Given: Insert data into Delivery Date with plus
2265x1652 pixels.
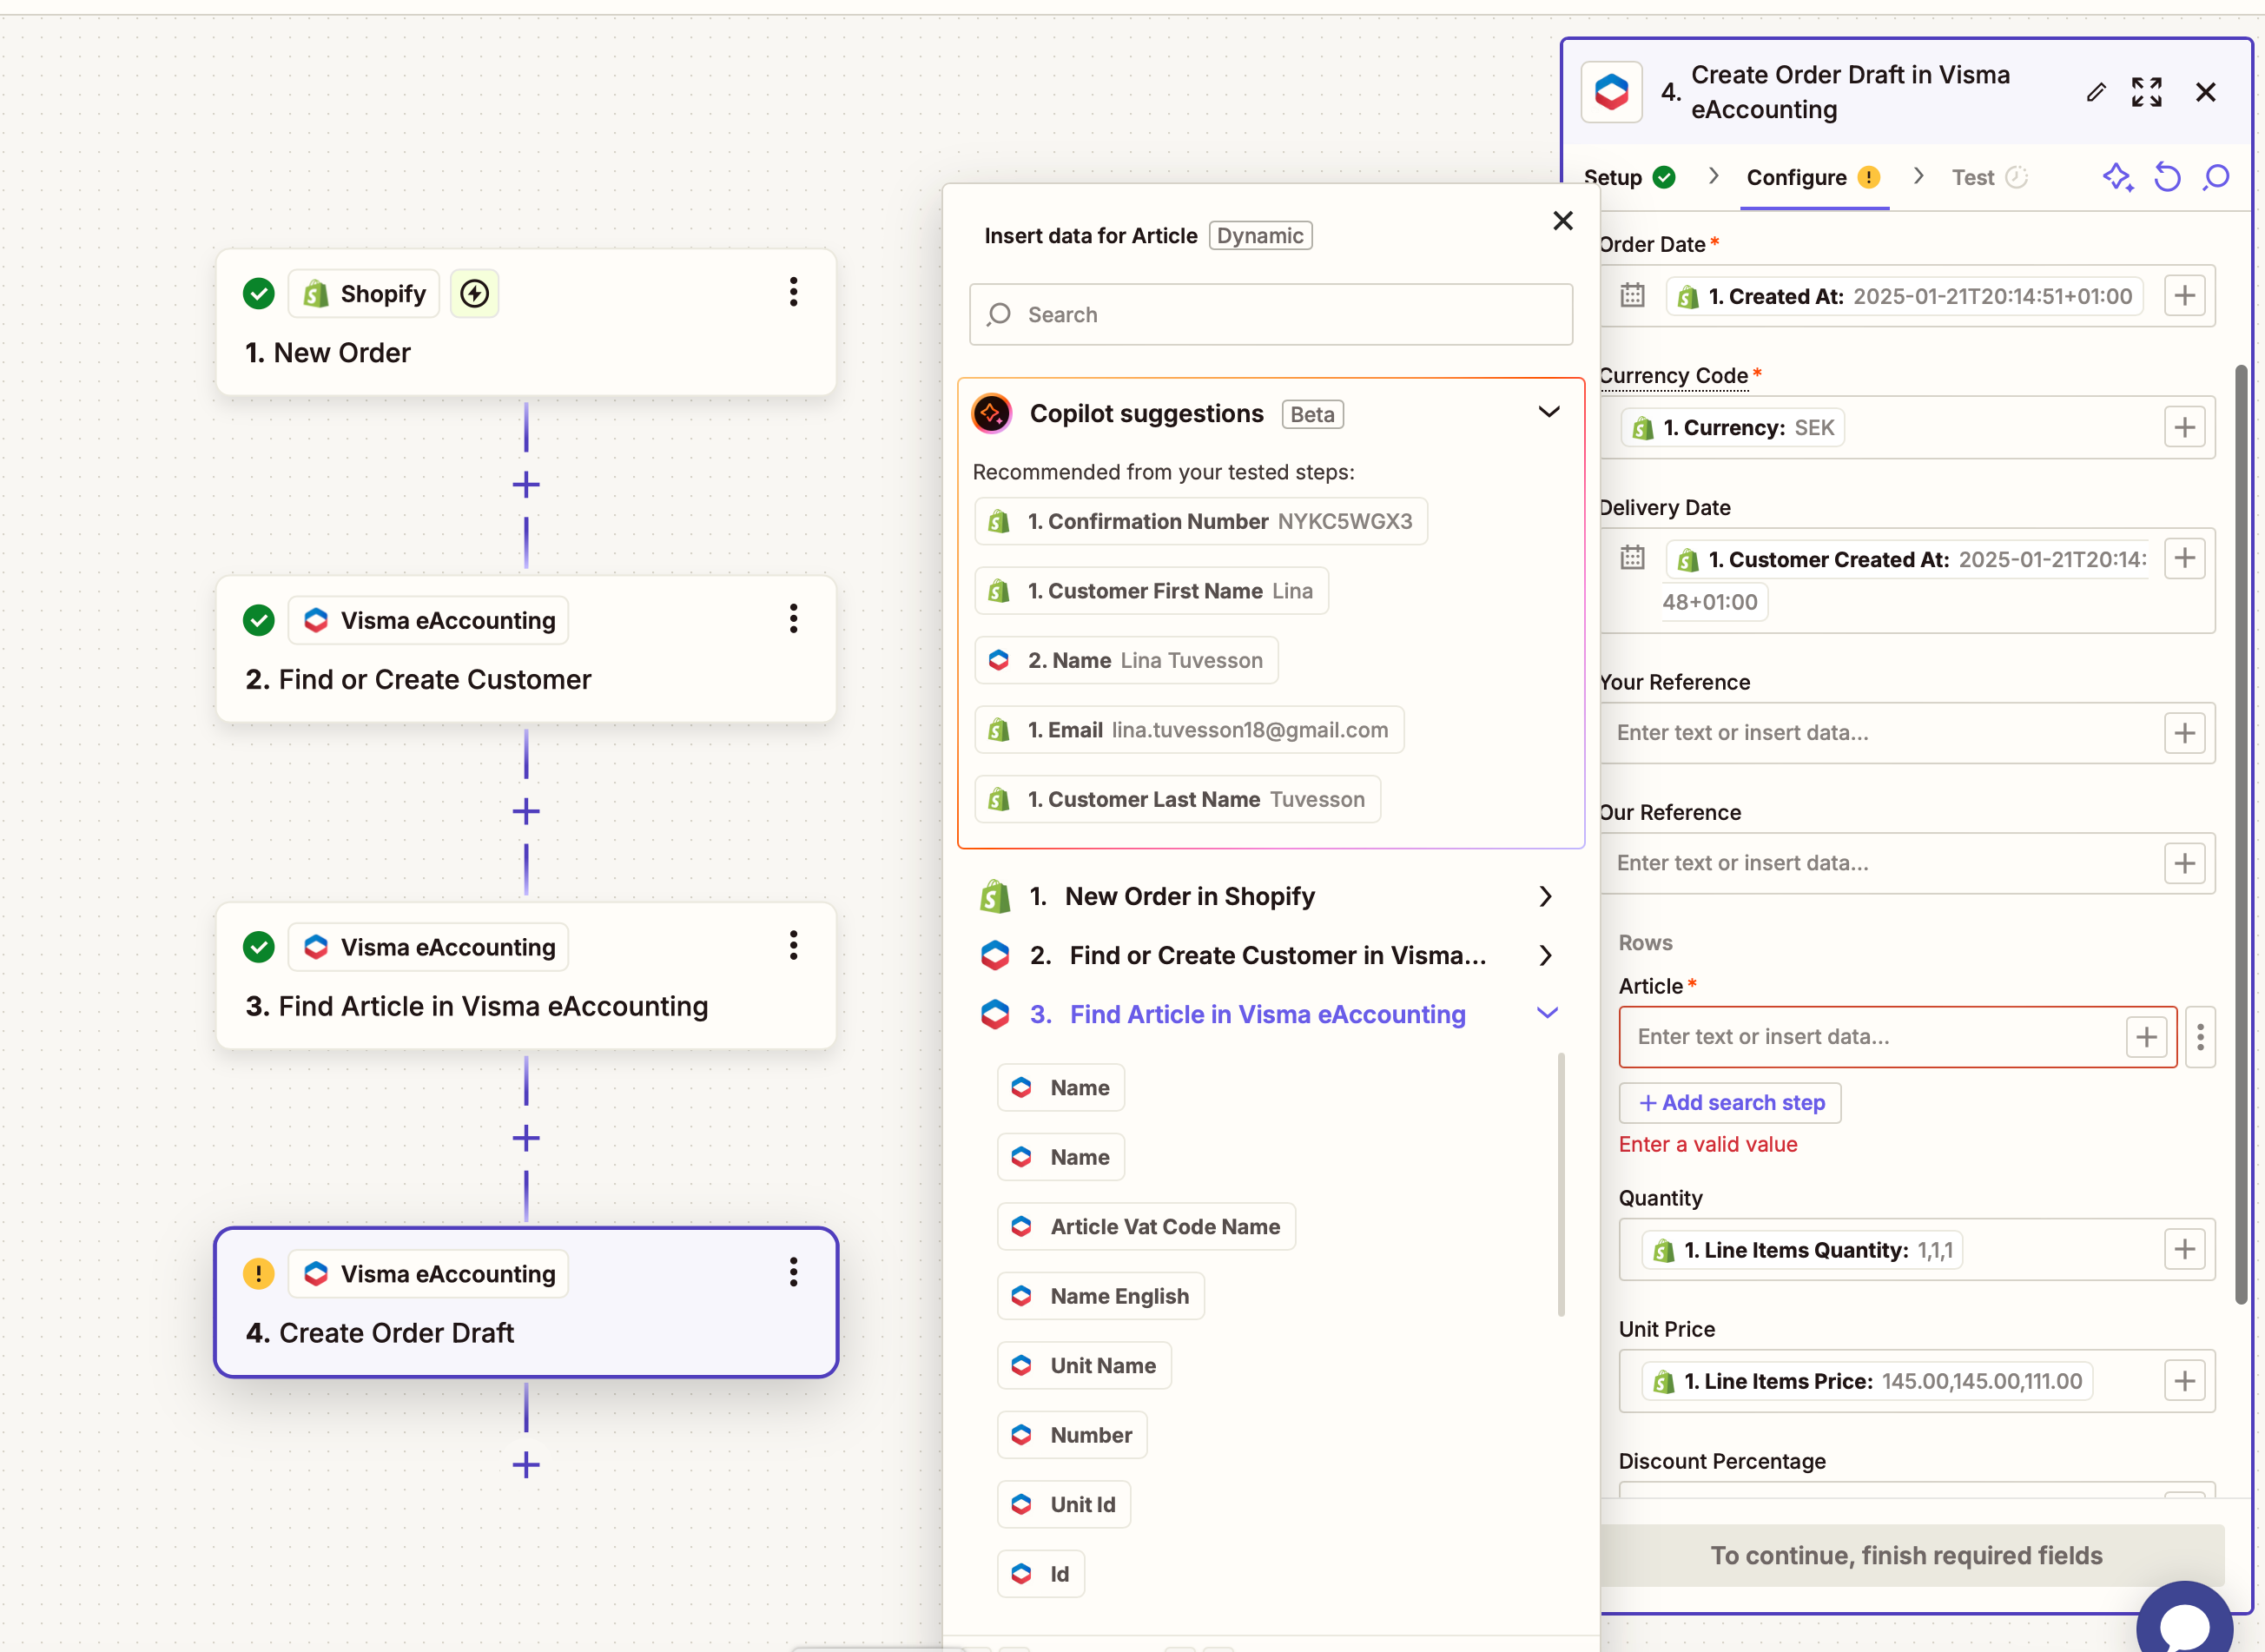Looking at the screenshot, I should [x=2184, y=558].
